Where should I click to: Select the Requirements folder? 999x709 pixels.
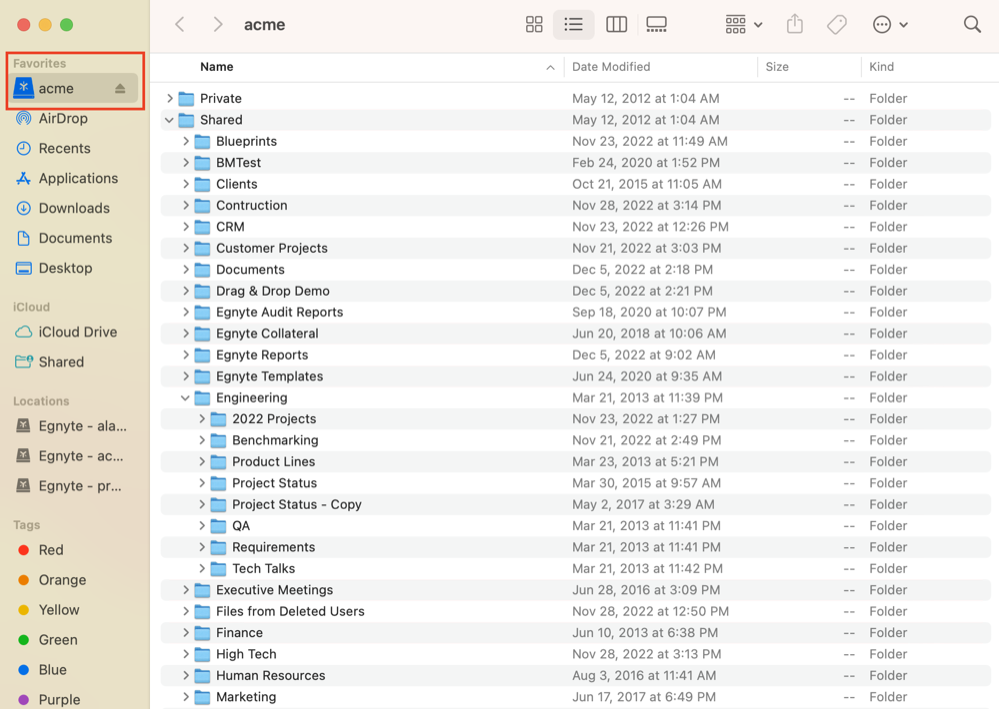coord(576,547)
